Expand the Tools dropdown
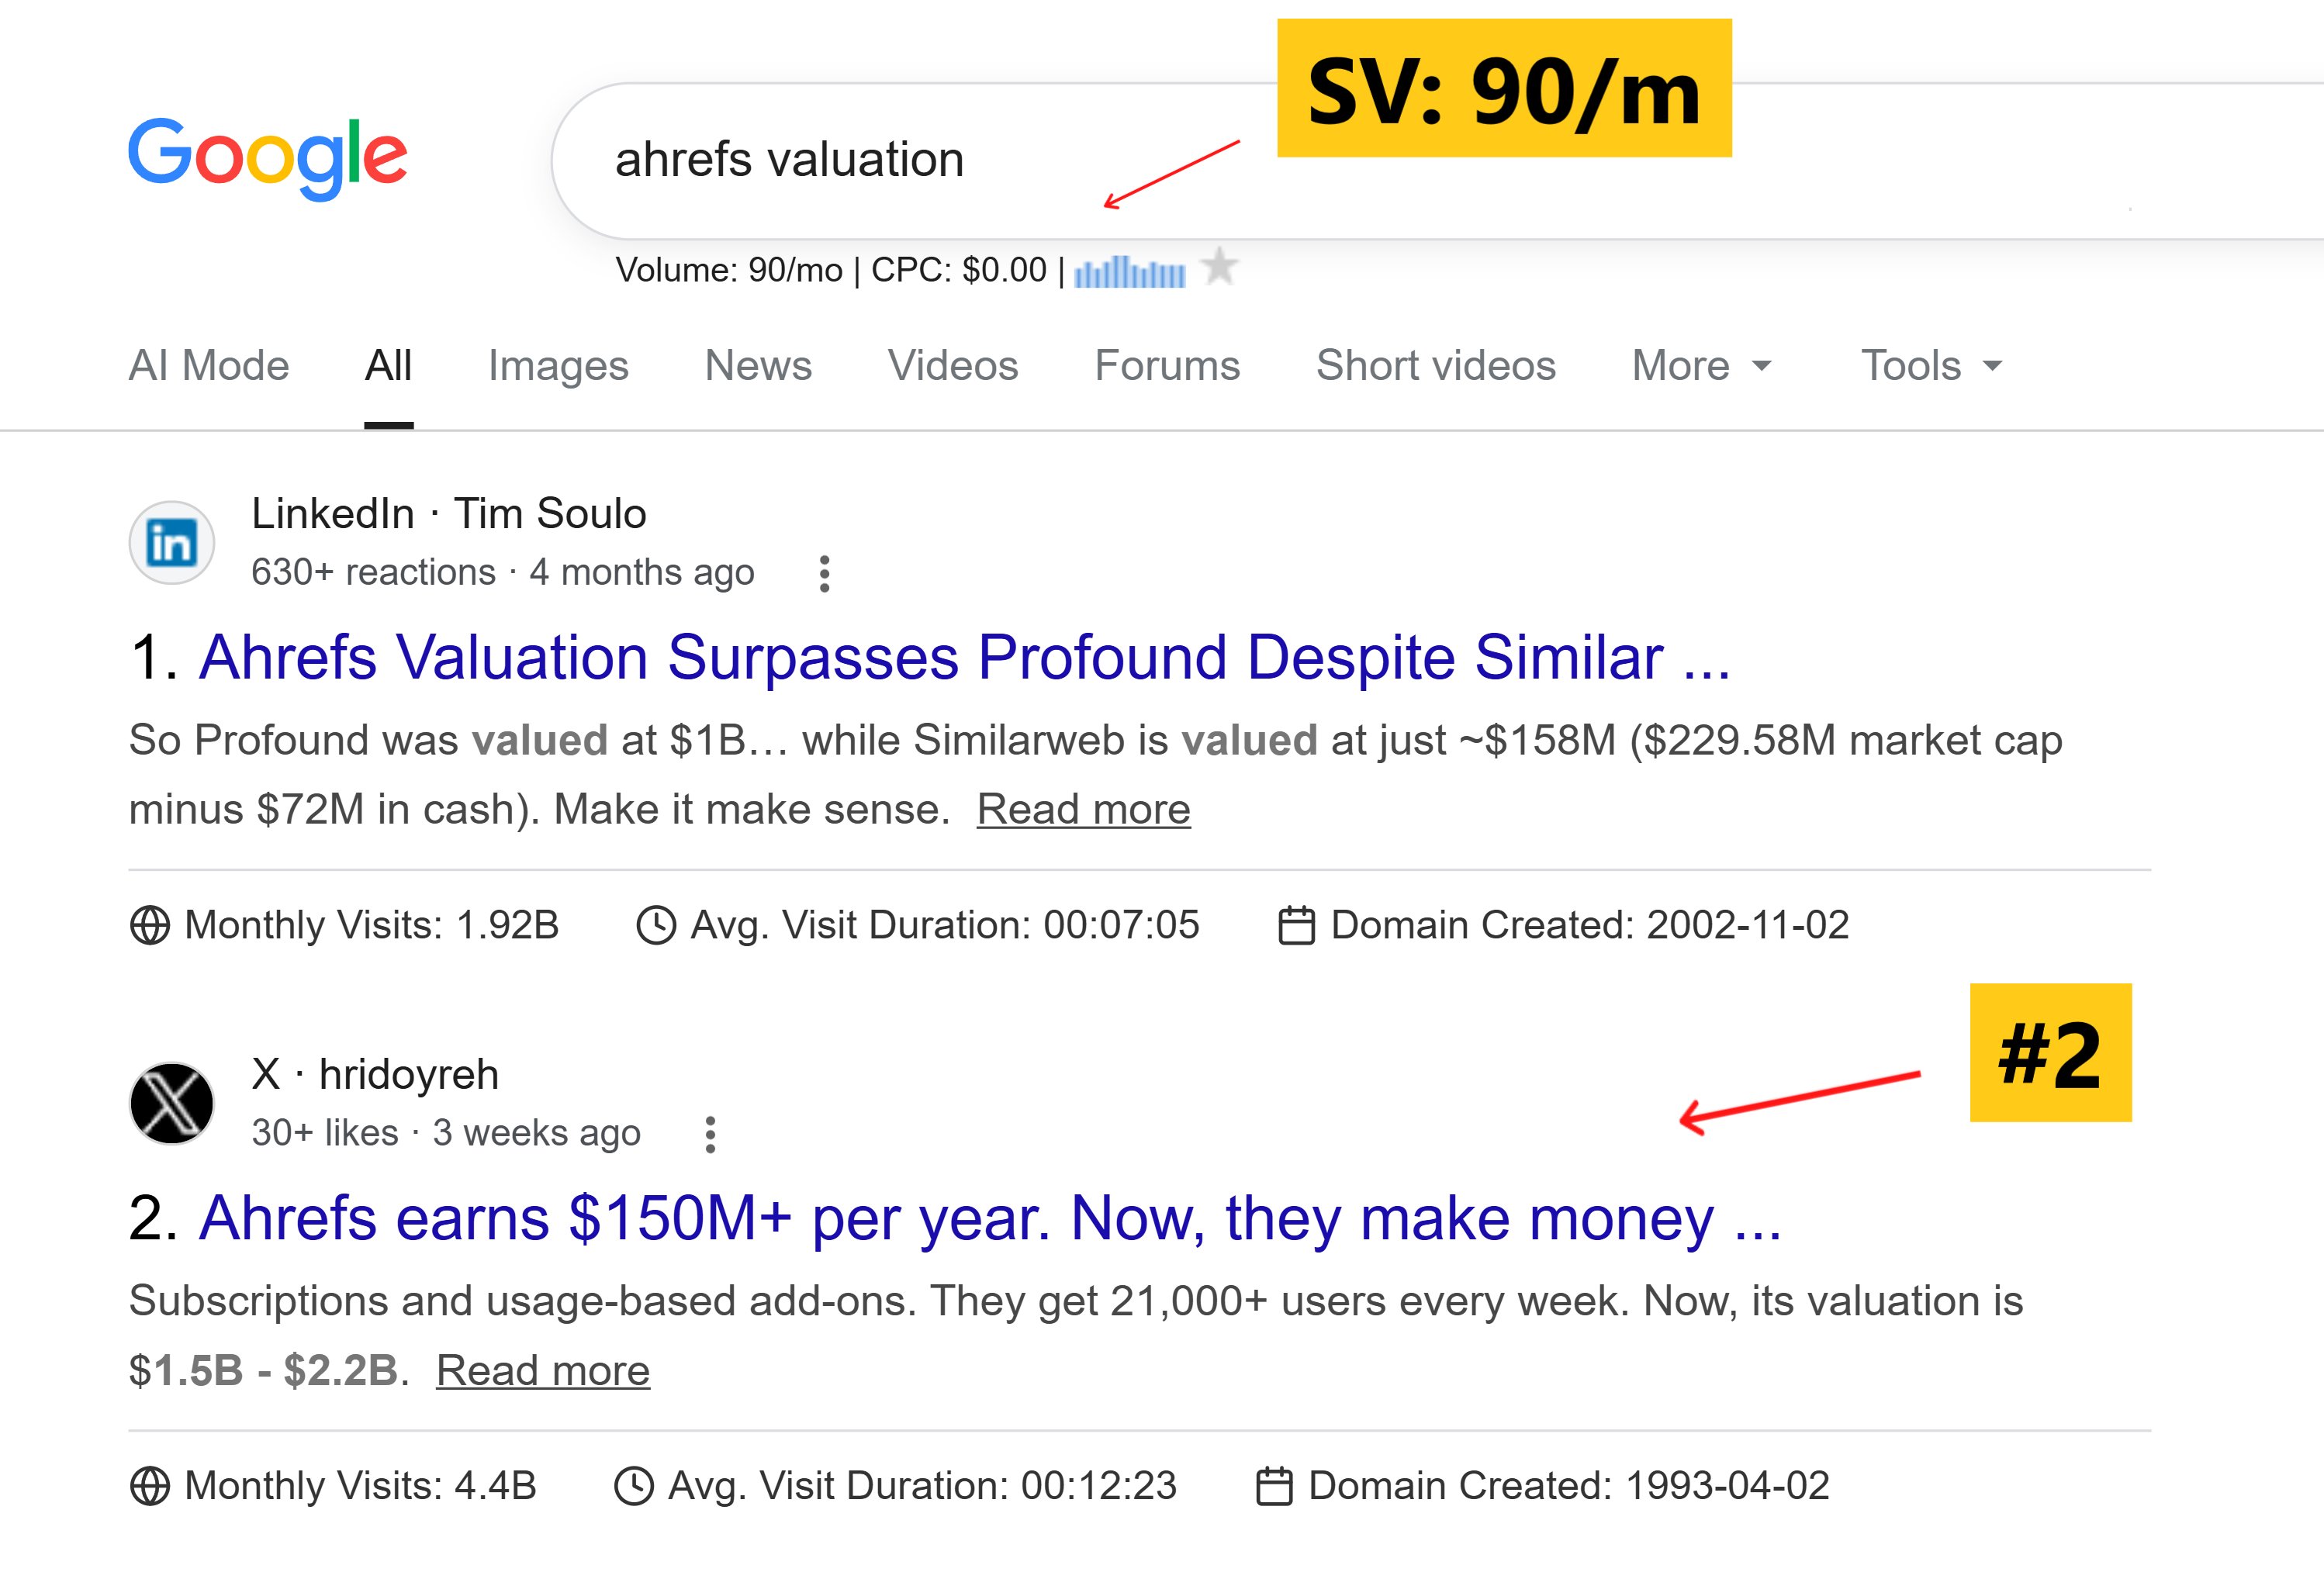Viewport: 2324px width, 1579px height. pyautogui.click(x=1932, y=365)
